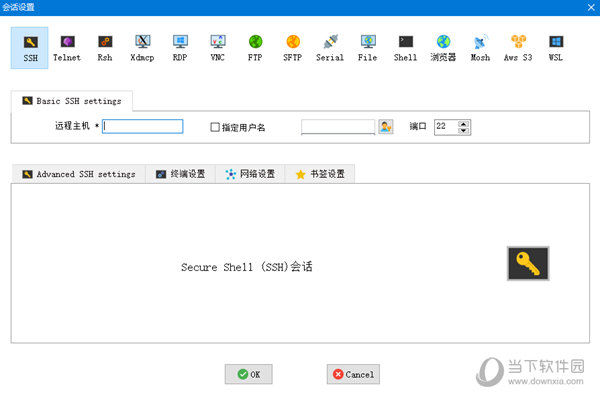Open the RDP session type
Screen dimensions: 600x401
180,48
